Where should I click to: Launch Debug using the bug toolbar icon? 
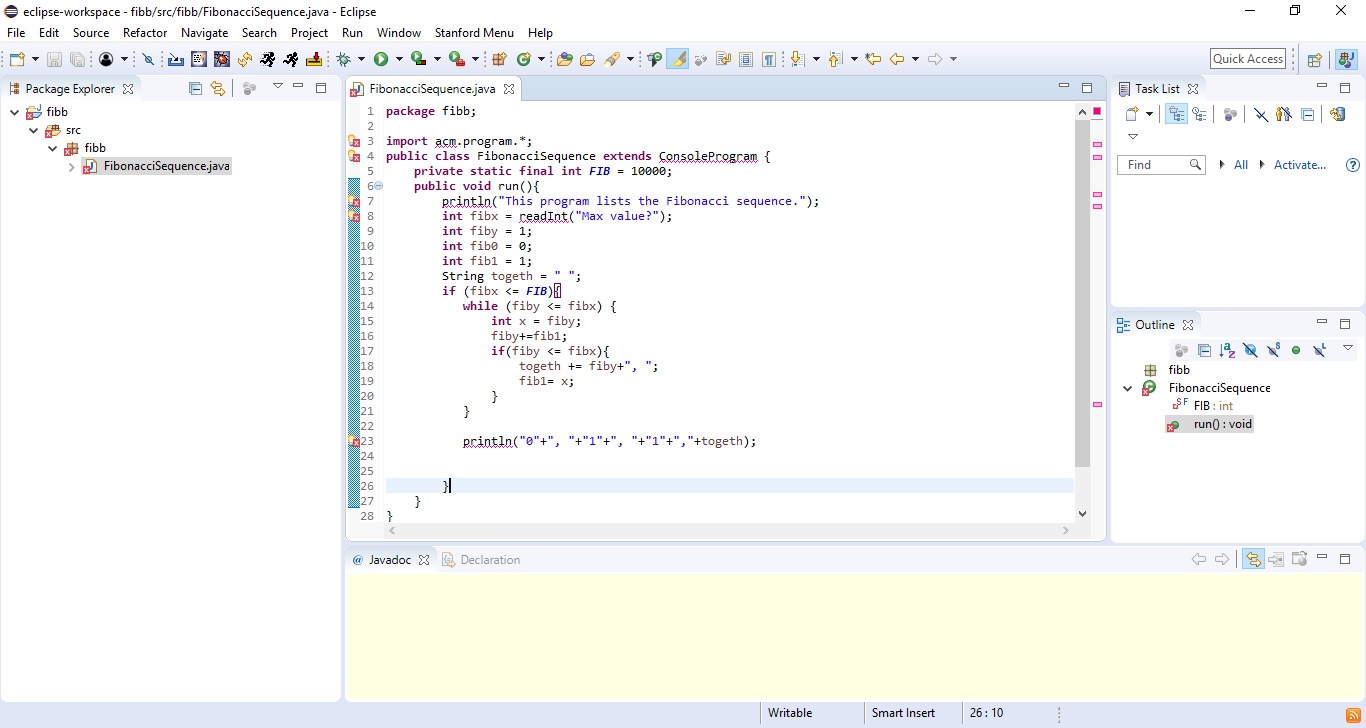tap(344, 59)
